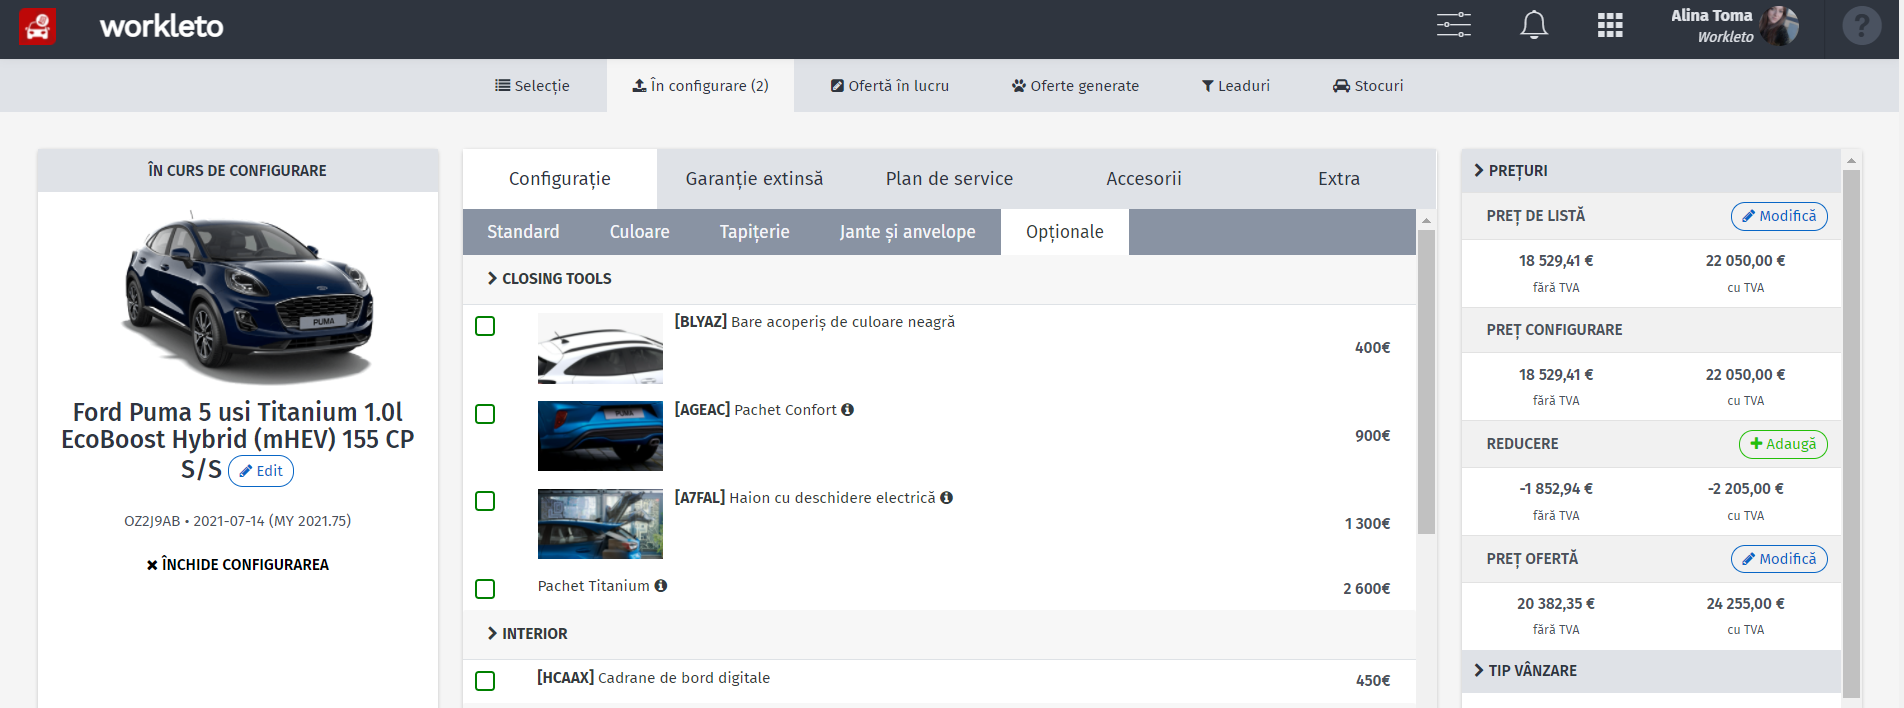The height and width of the screenshot is (708, 1904).
Task: Expand the TIP VÂNZARE section
Action: click(1525, 671)
